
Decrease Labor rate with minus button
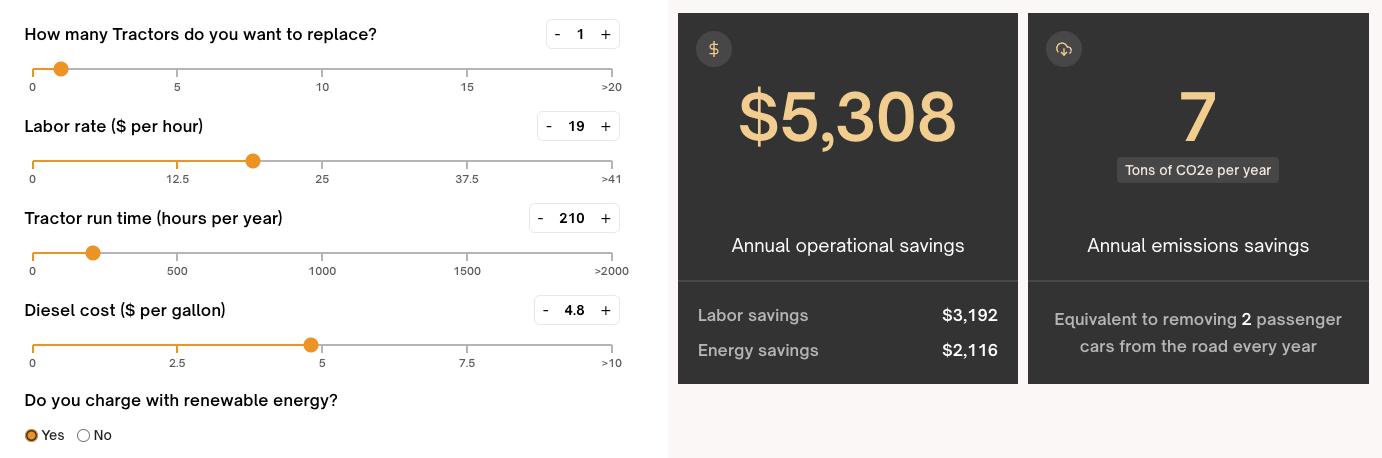click(549, 126)
